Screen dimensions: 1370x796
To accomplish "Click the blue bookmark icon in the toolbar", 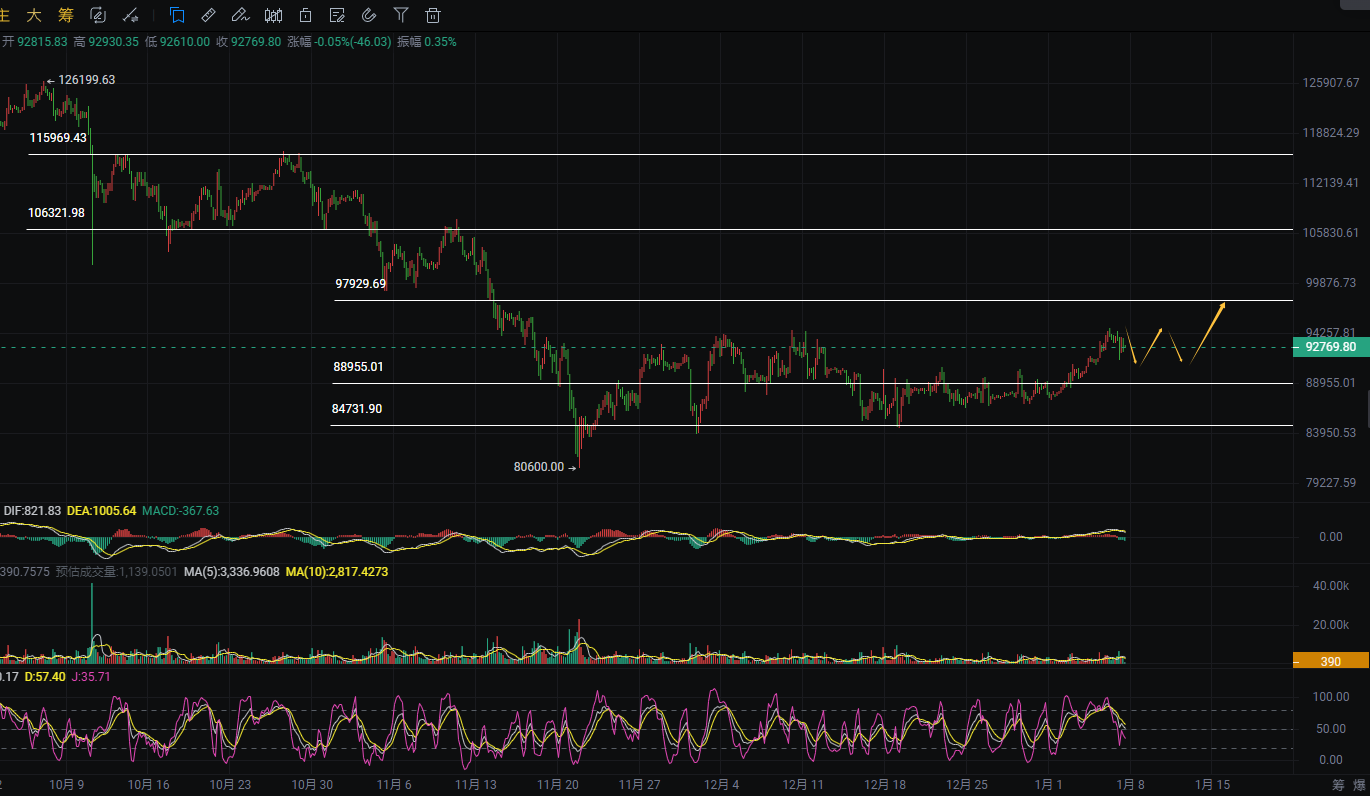I will (177, 15).
